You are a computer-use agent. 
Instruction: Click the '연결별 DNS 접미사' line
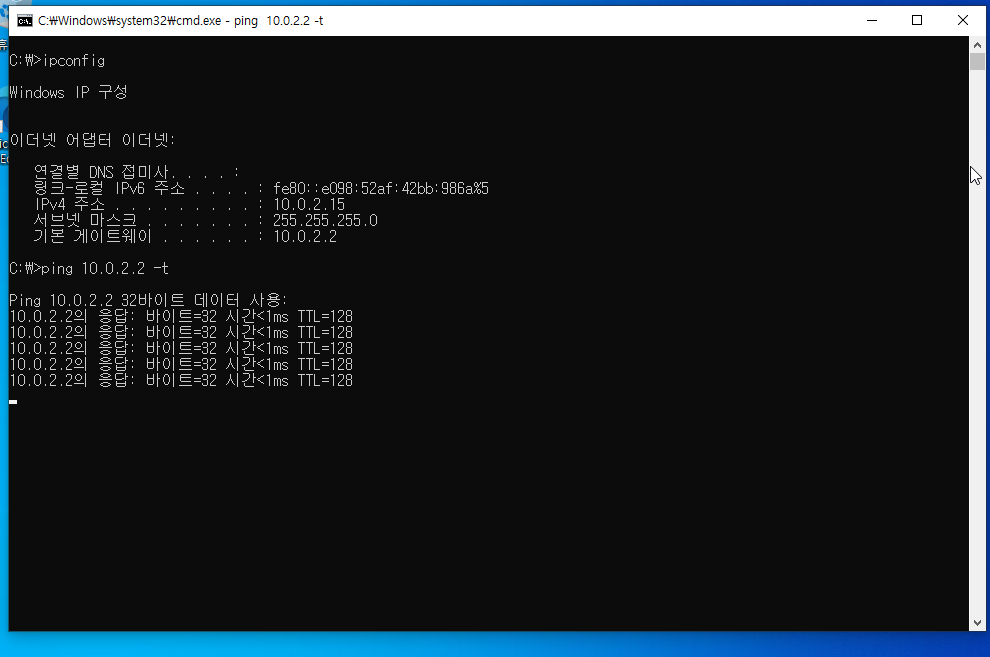(137, 172)
